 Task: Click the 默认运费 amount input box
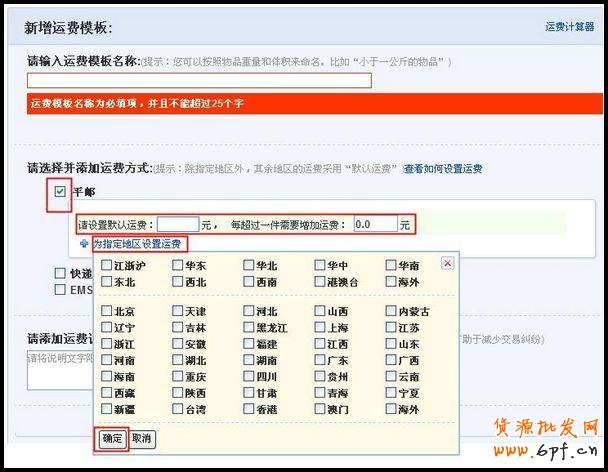(178, 225)
